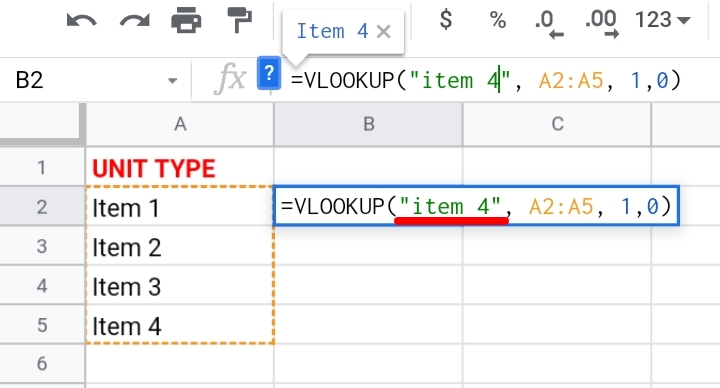This screenshot has width=720, height=388.
Task: Select the UNIT TYPE cell
Action: point(180,167)
